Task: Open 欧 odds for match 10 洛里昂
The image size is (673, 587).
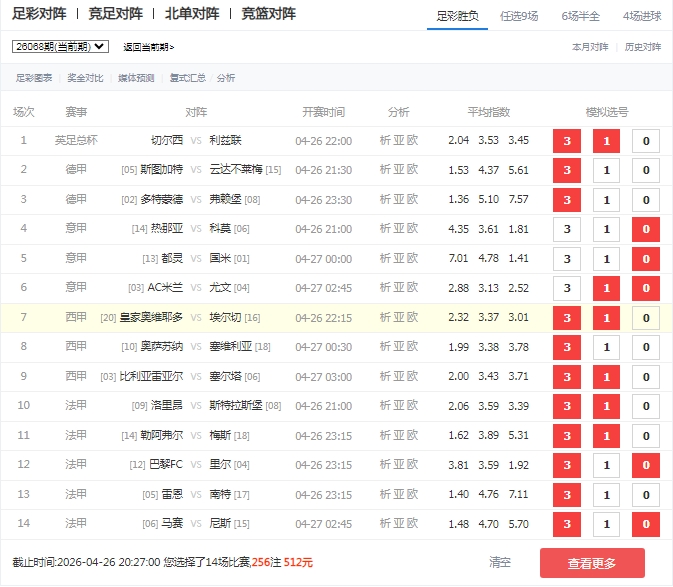Action: pyautogui.click(x=413, y=406)
